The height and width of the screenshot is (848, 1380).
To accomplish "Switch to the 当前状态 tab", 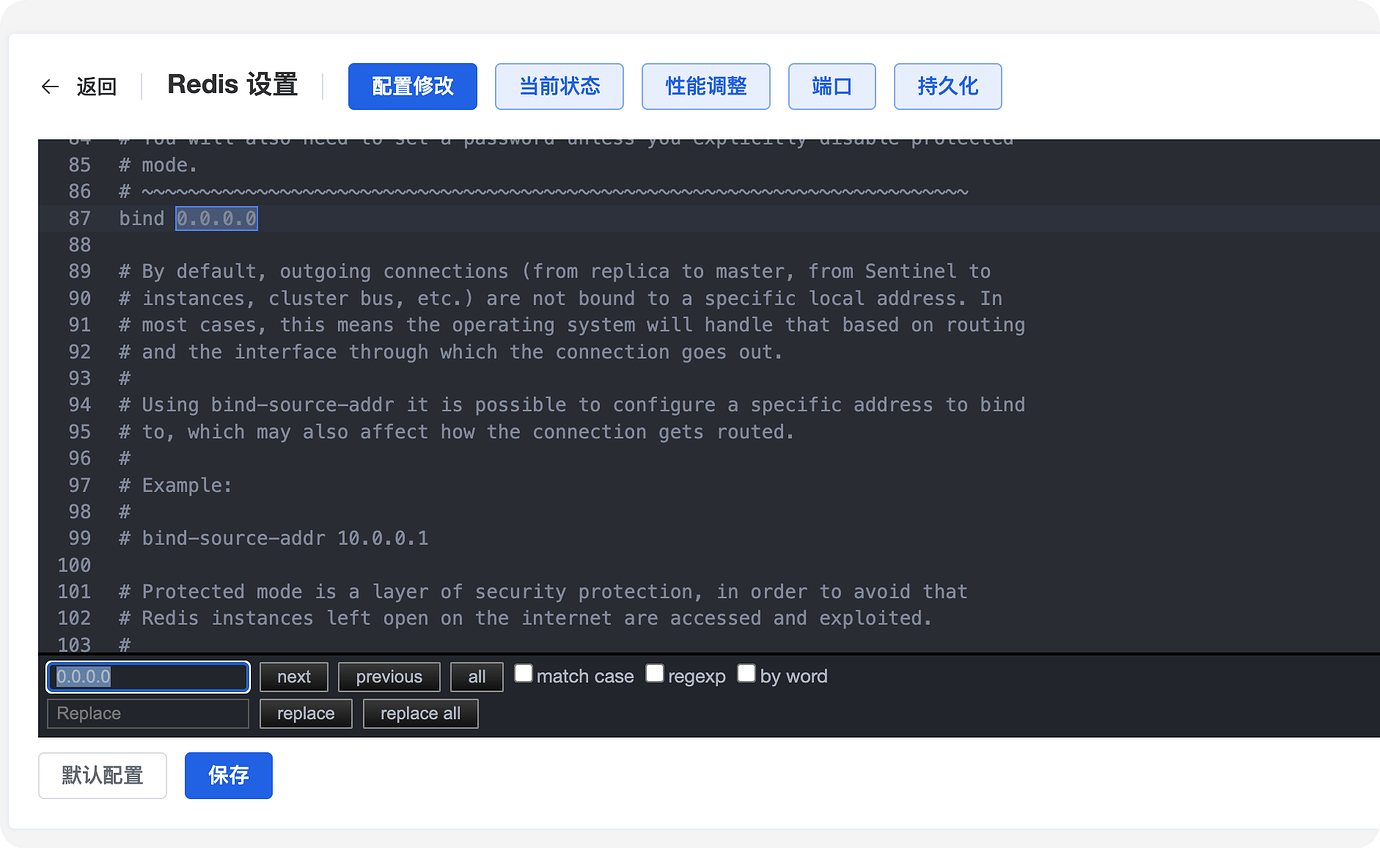I will 559,86.
